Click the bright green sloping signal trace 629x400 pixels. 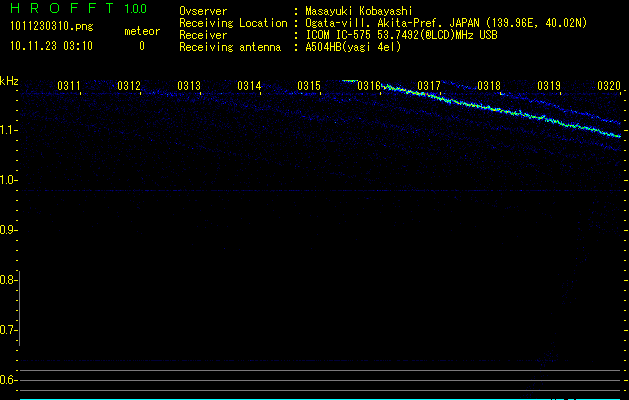501,111
